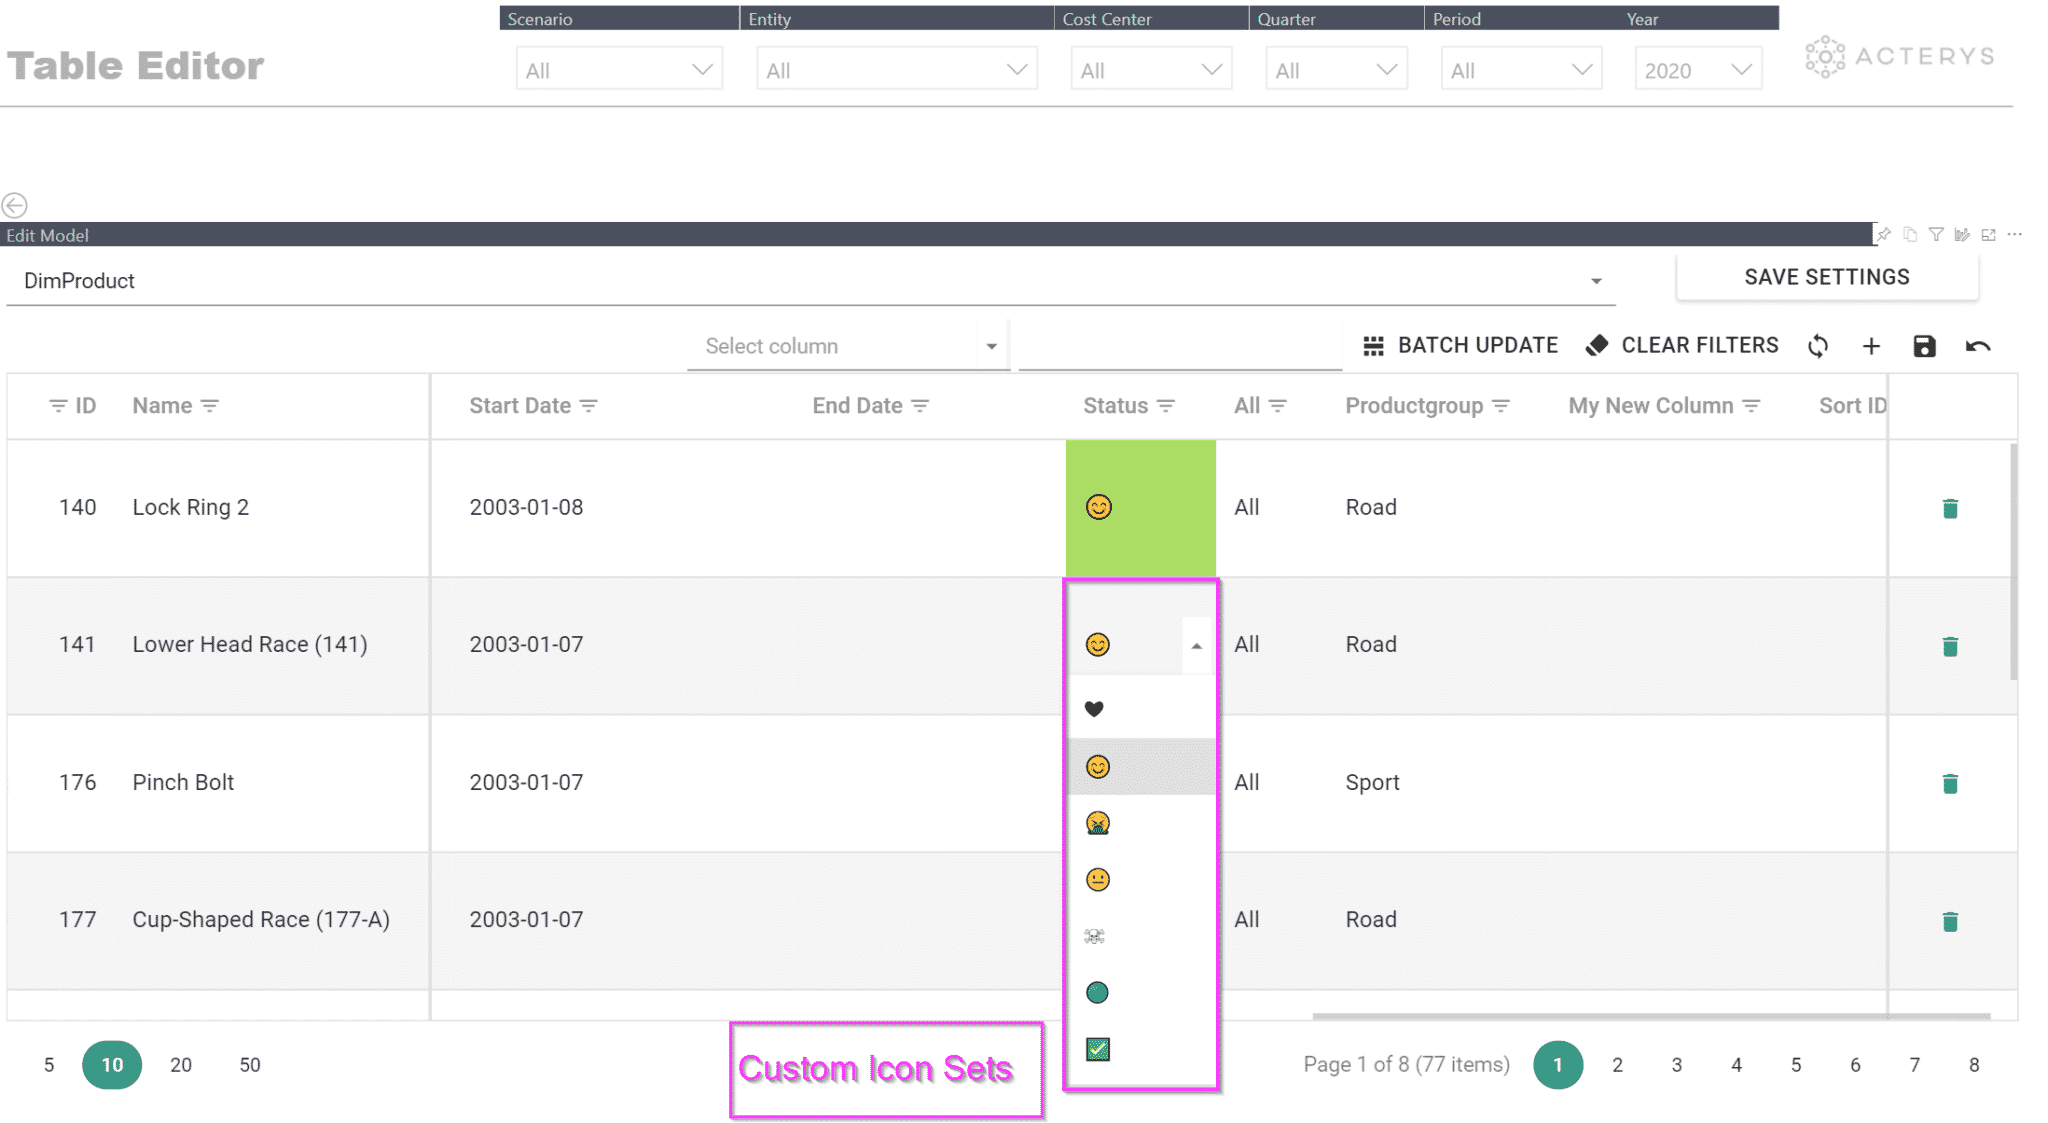Click the more options ellipsis on the visual
This screenshot has width=2048, height=1123.
click(2015, 234)
